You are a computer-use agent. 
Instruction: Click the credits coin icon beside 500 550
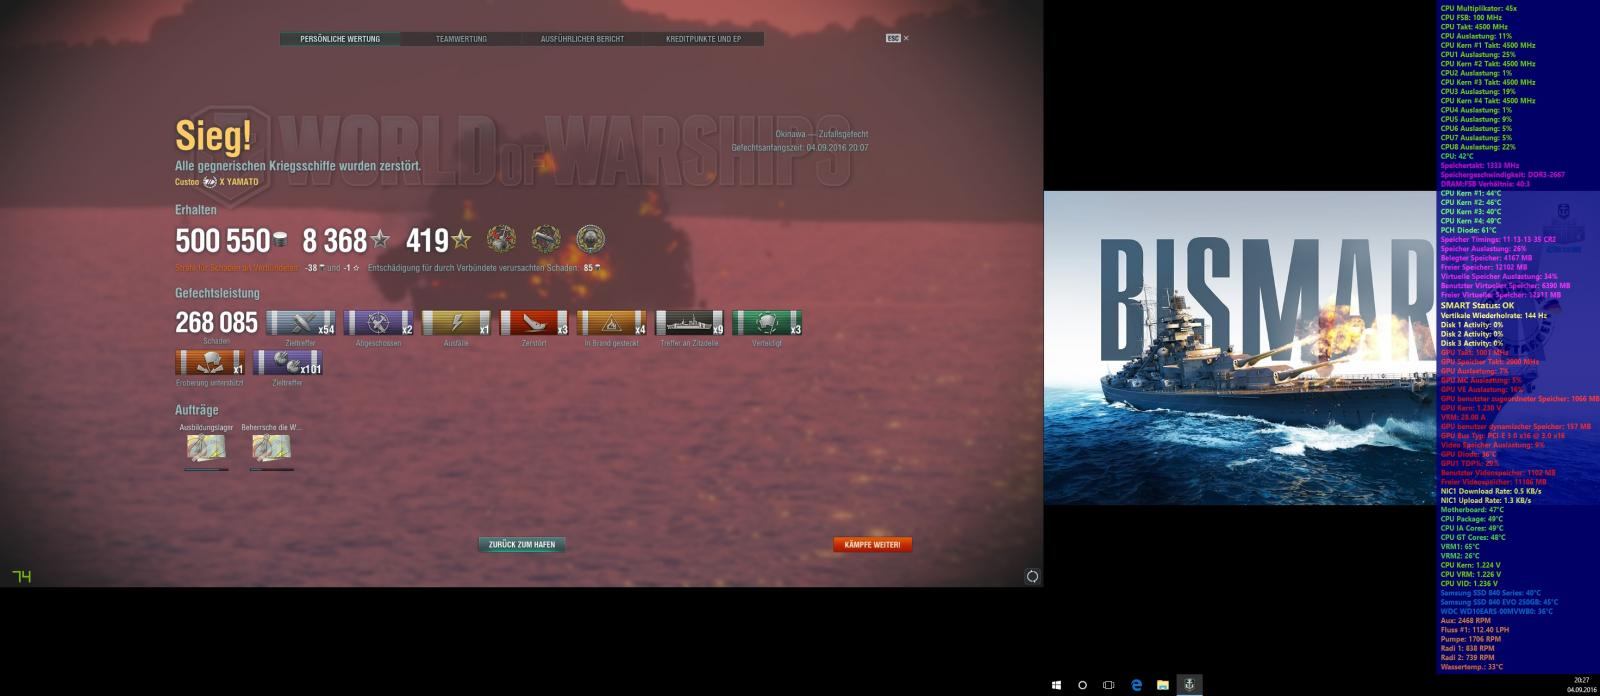pos(281,240)
